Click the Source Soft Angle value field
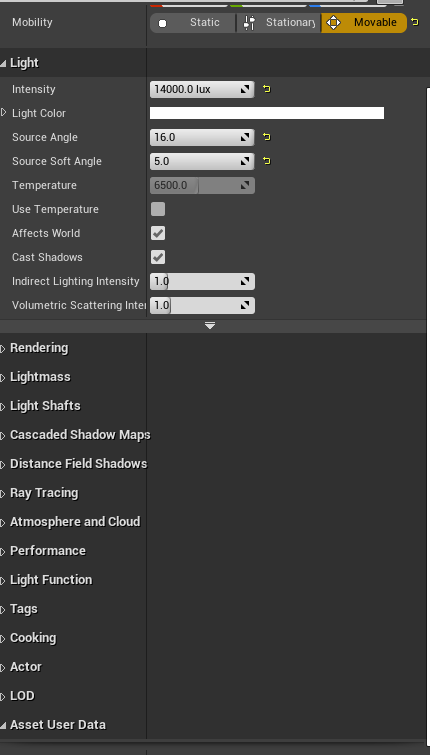Image resolution: width=430 pixels, height=755 pixels. tap(202, 161)
